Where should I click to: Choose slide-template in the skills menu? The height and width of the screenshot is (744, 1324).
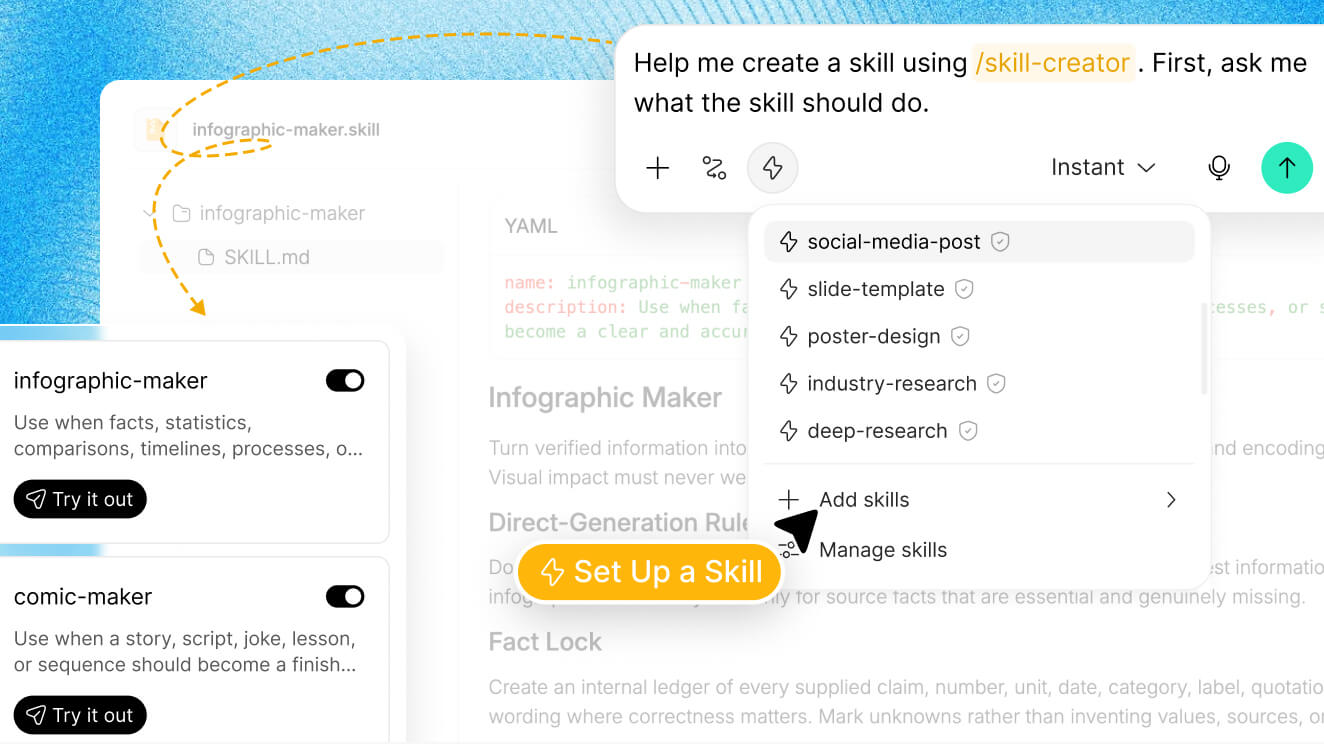point(979,289)
